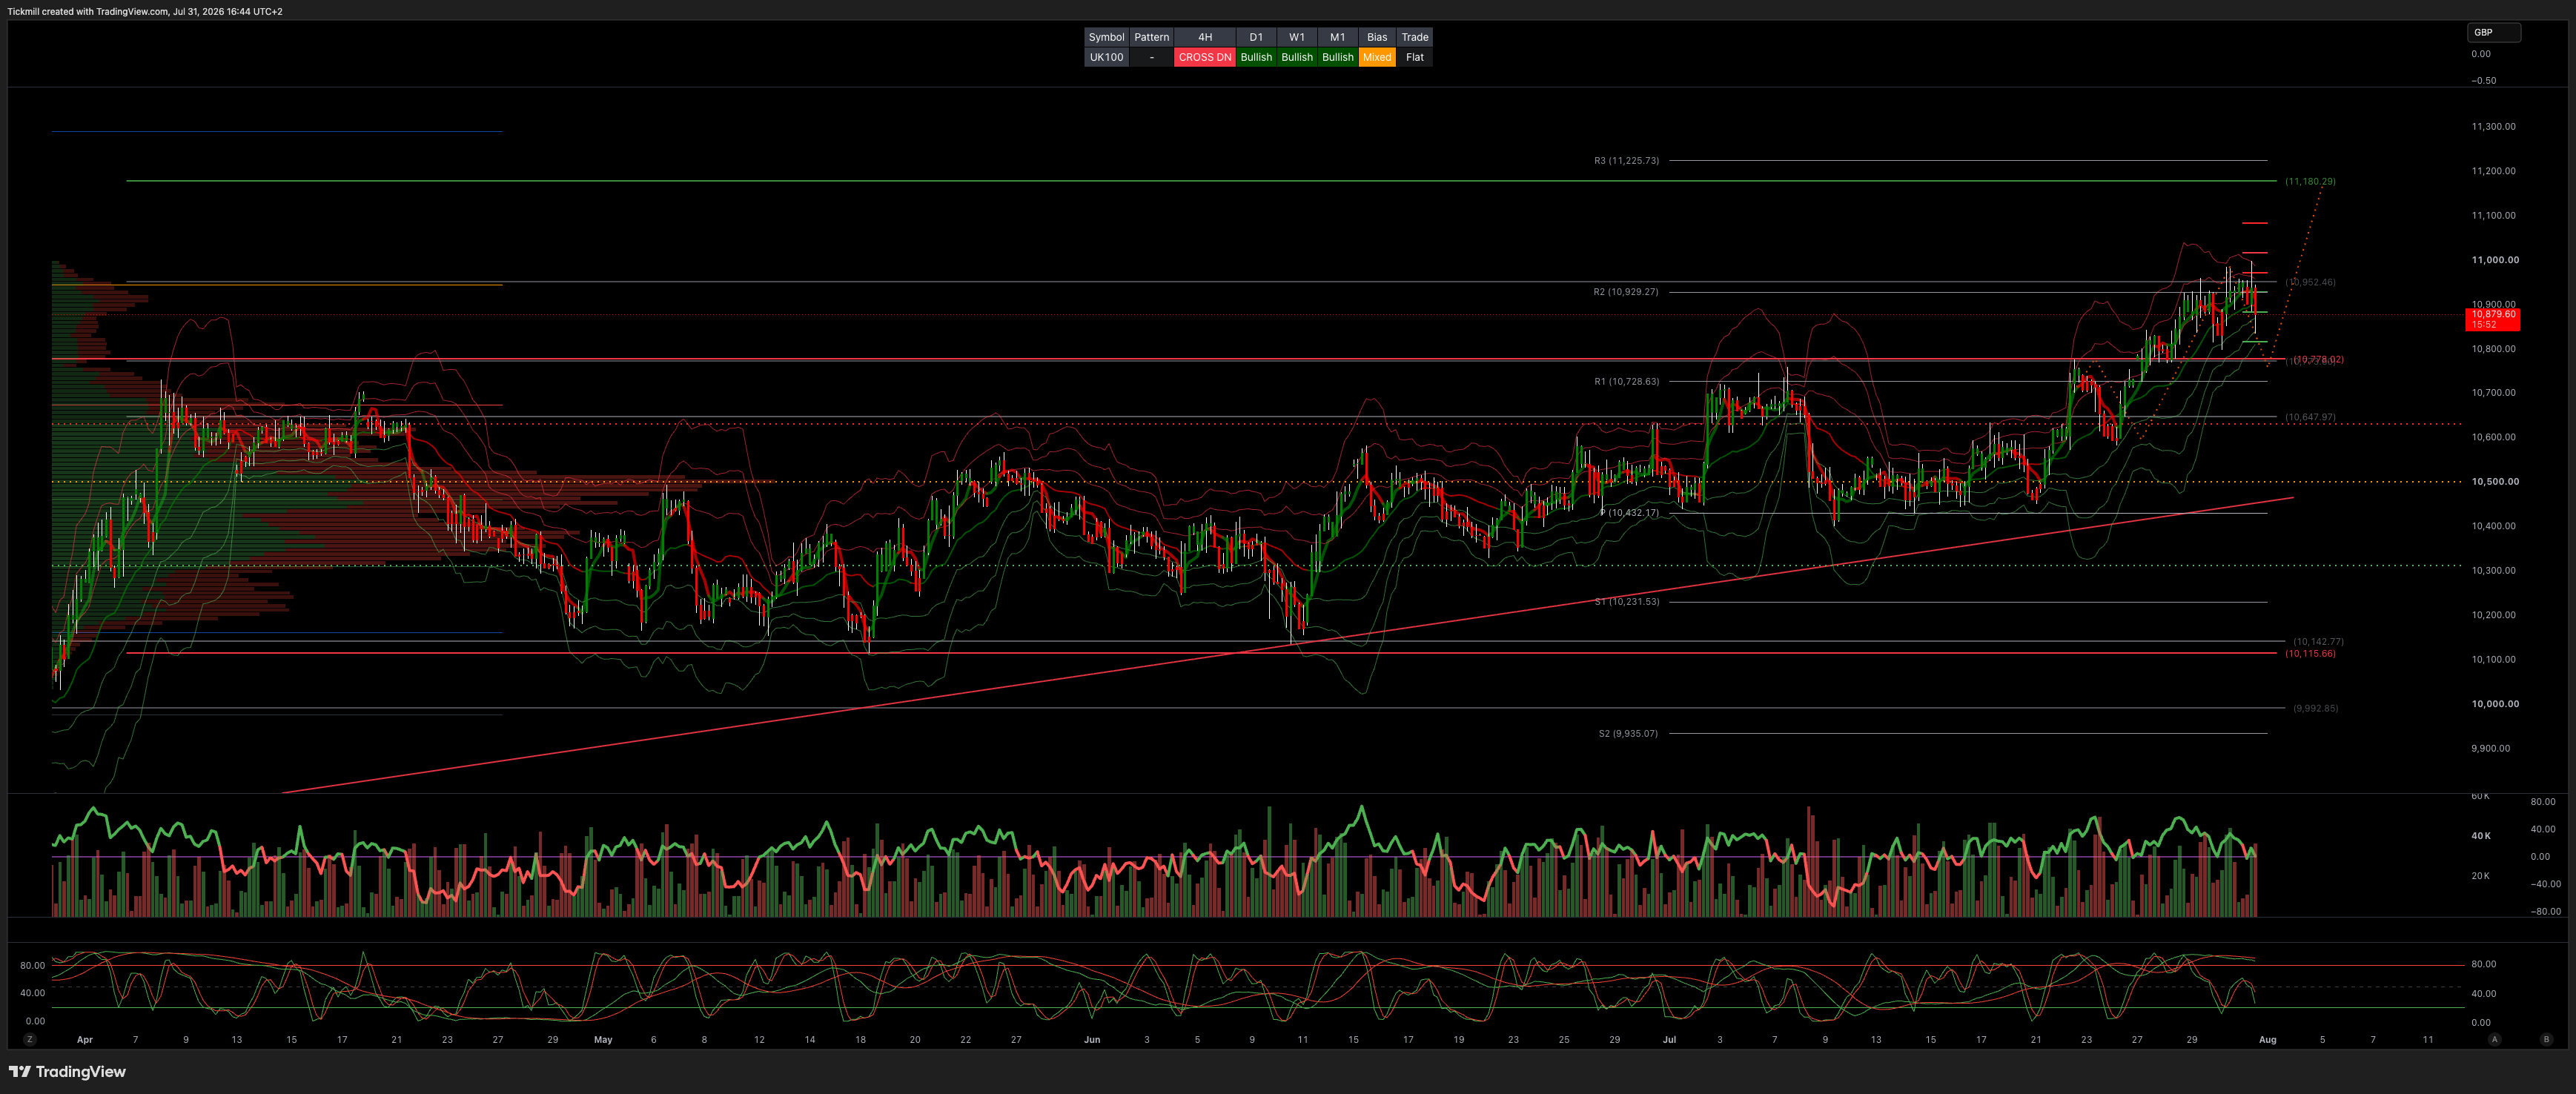Image resolution: width=2576 pixels, height=1094 pixels.
Task: Click the Z timezone button on time axis
Action: (x=30, y=1039)
